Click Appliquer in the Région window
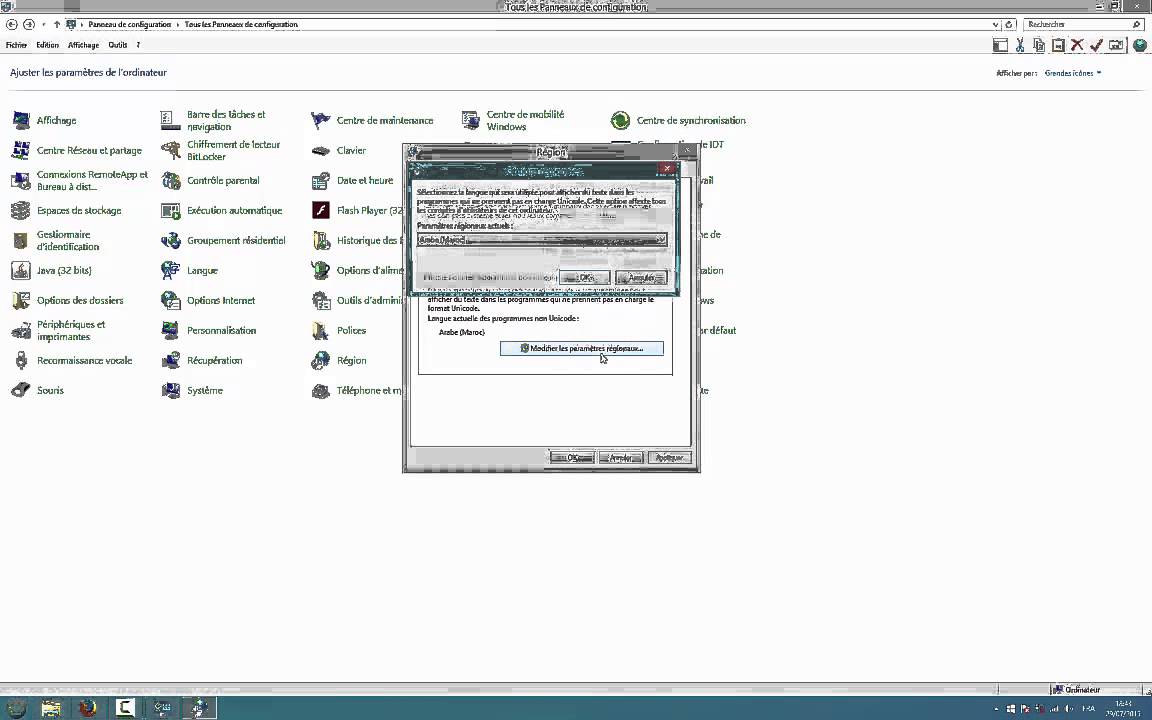Viewport: 1152px width, 720px height. click(x=669, y=458)
